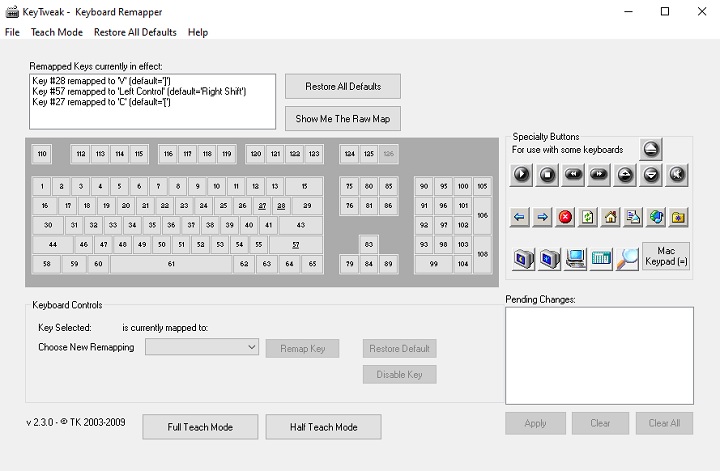Select function key 112
This screenshot has width=720, height=471.
point(81,154)
